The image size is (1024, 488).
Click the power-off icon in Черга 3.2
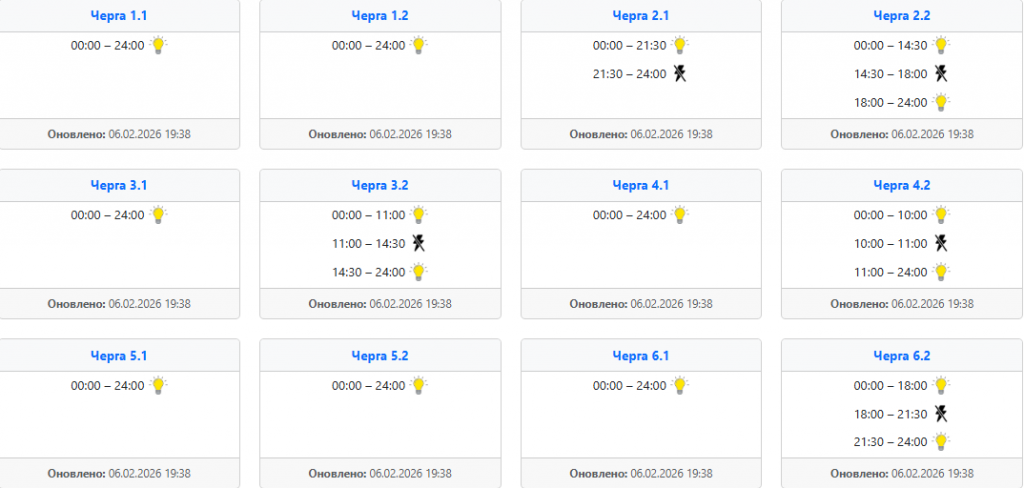point(418,243)
